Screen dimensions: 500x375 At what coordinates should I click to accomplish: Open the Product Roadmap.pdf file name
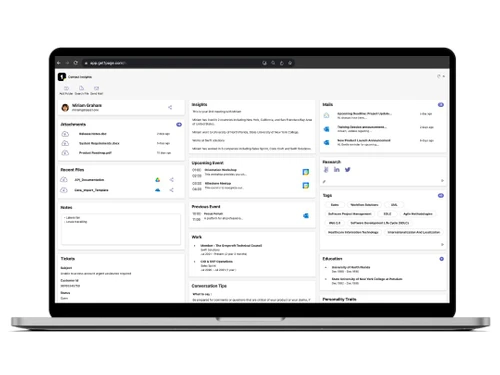(95, 153)
